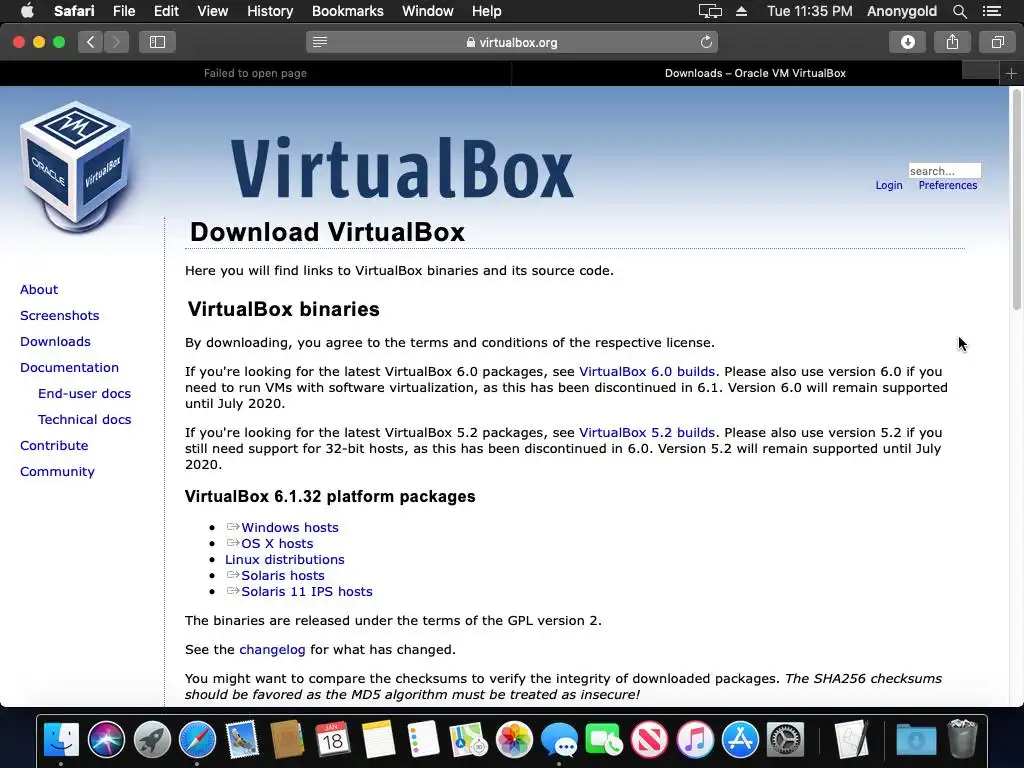The height and width of the screenshot is (768, 1024).
Task: Open System Preferences from the Dock
Action: (x=785, y=740)
